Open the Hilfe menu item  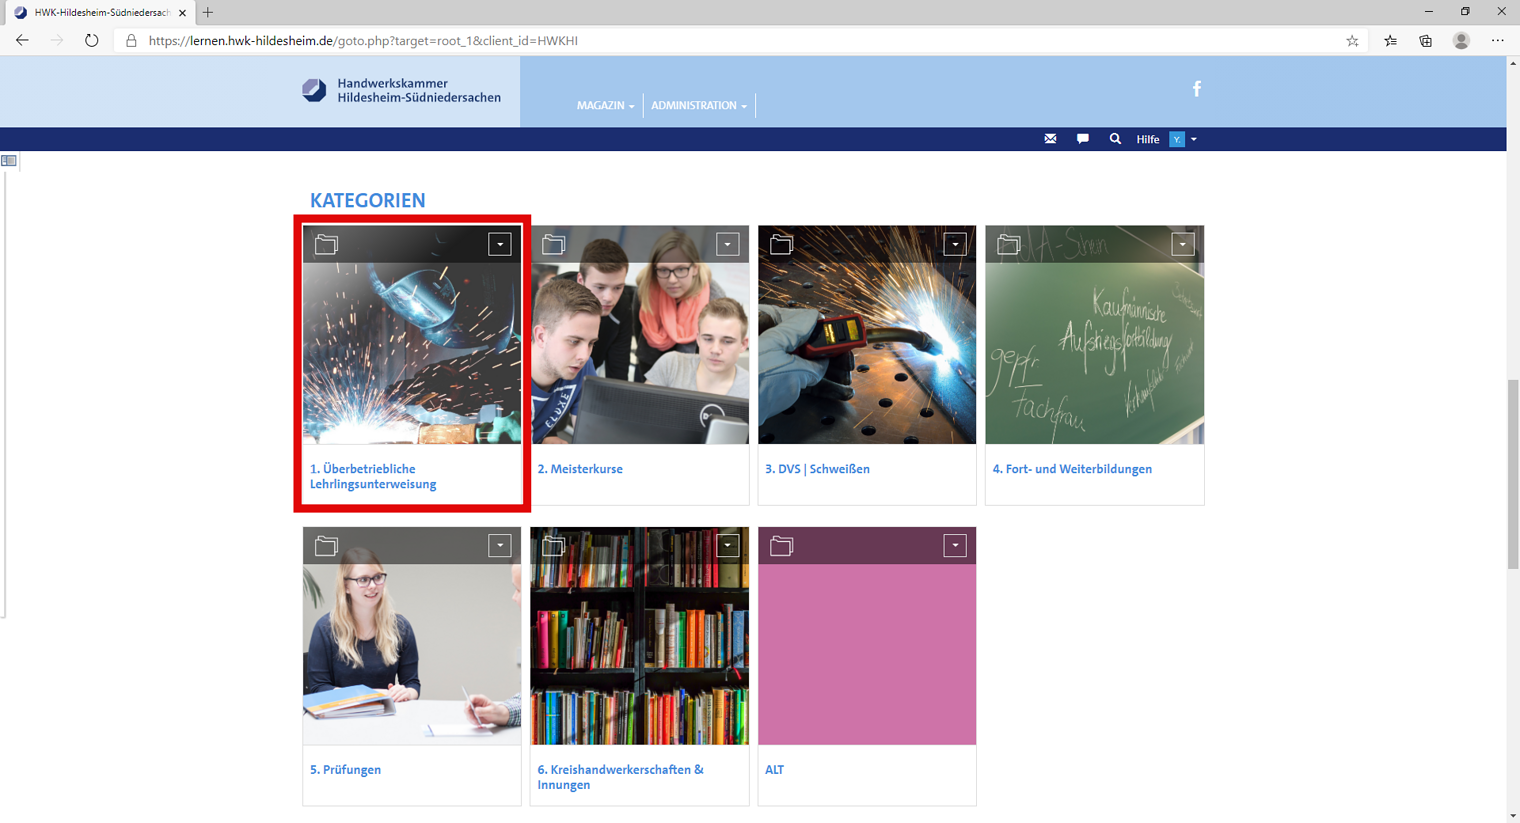pos(1148,139)
